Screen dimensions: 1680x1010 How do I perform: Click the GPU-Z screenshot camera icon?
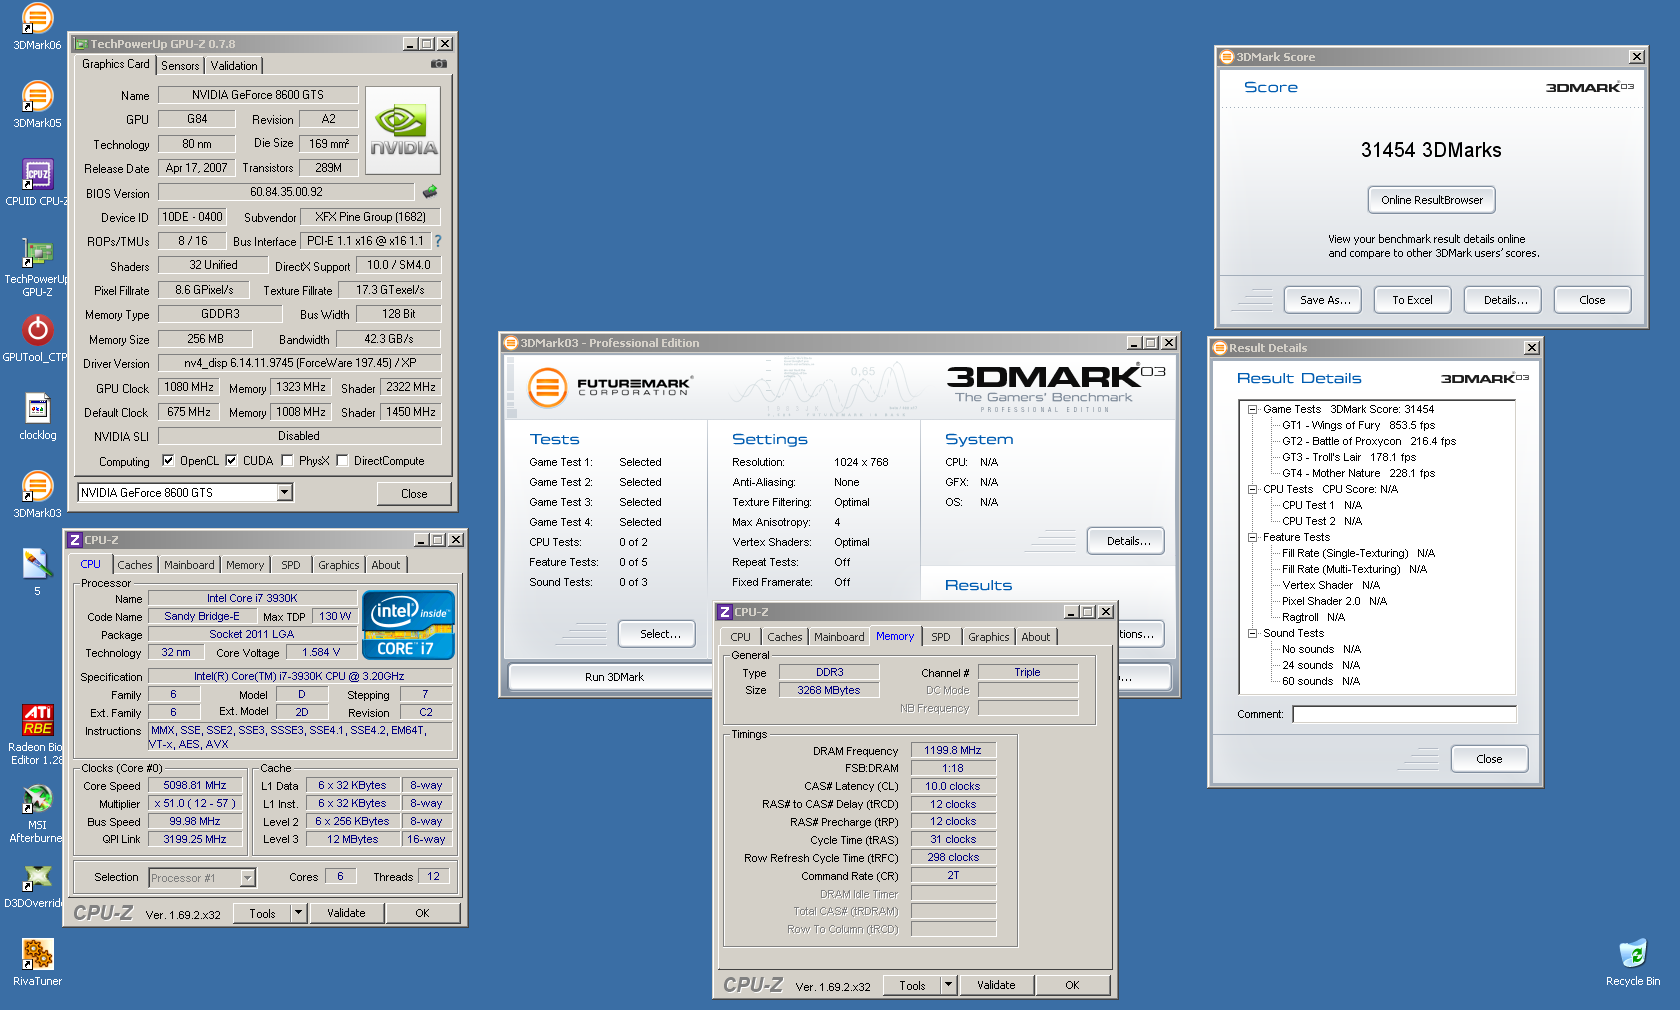(x=439, y=64)
